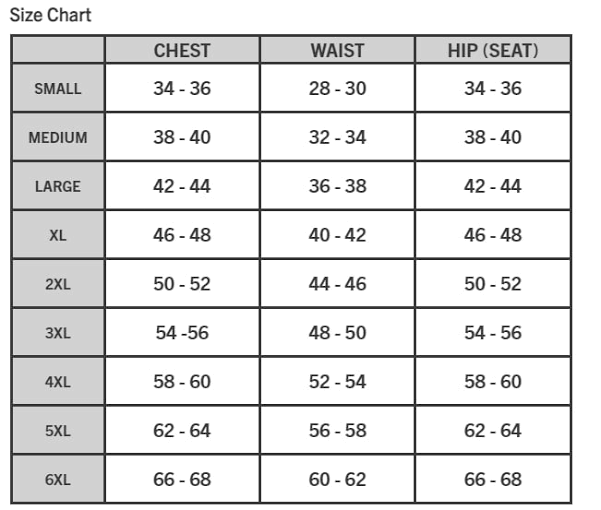Click the 3XL chest cell 54 -56

pos(182,333)
